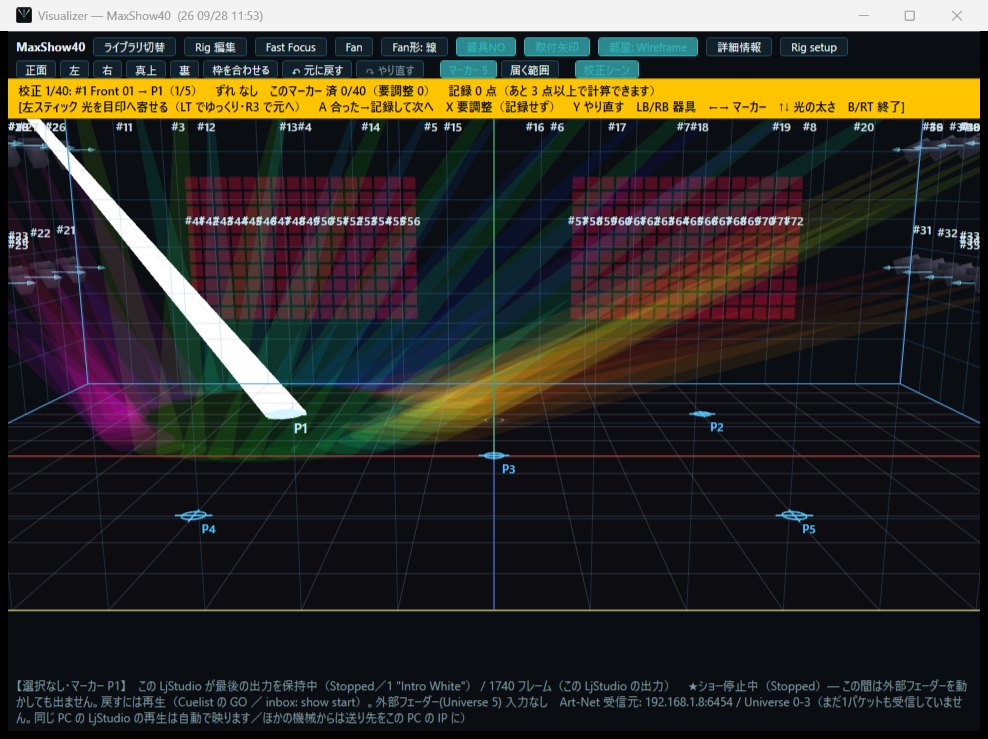Click the P1 marker label
Image resolution: width=988 pixels, height=739 pixels.
[301, 428]
